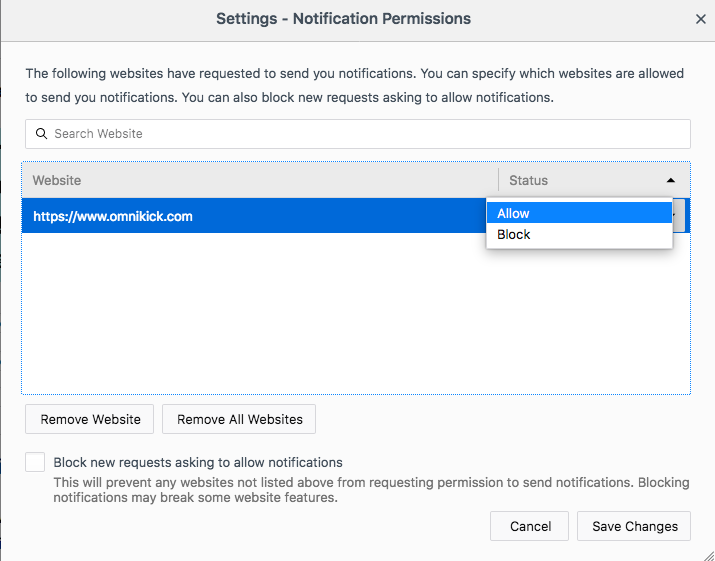Open the status dropdown for omnikick.com

coord(679,215)
